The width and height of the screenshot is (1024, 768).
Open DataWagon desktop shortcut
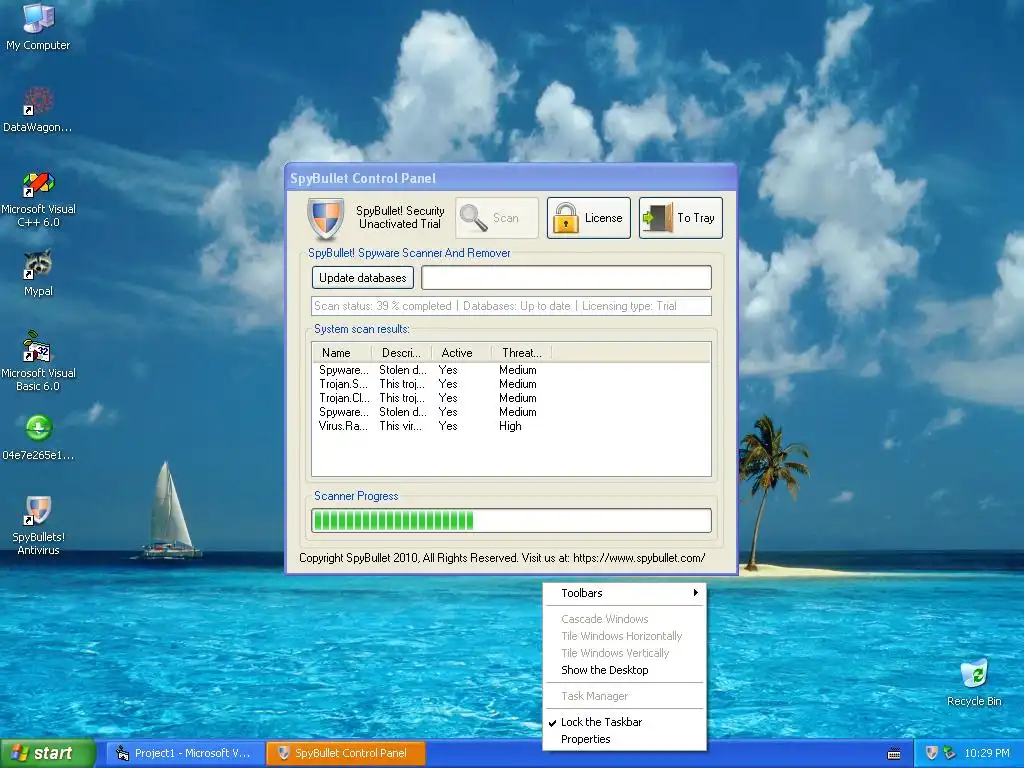click(38, 110)
